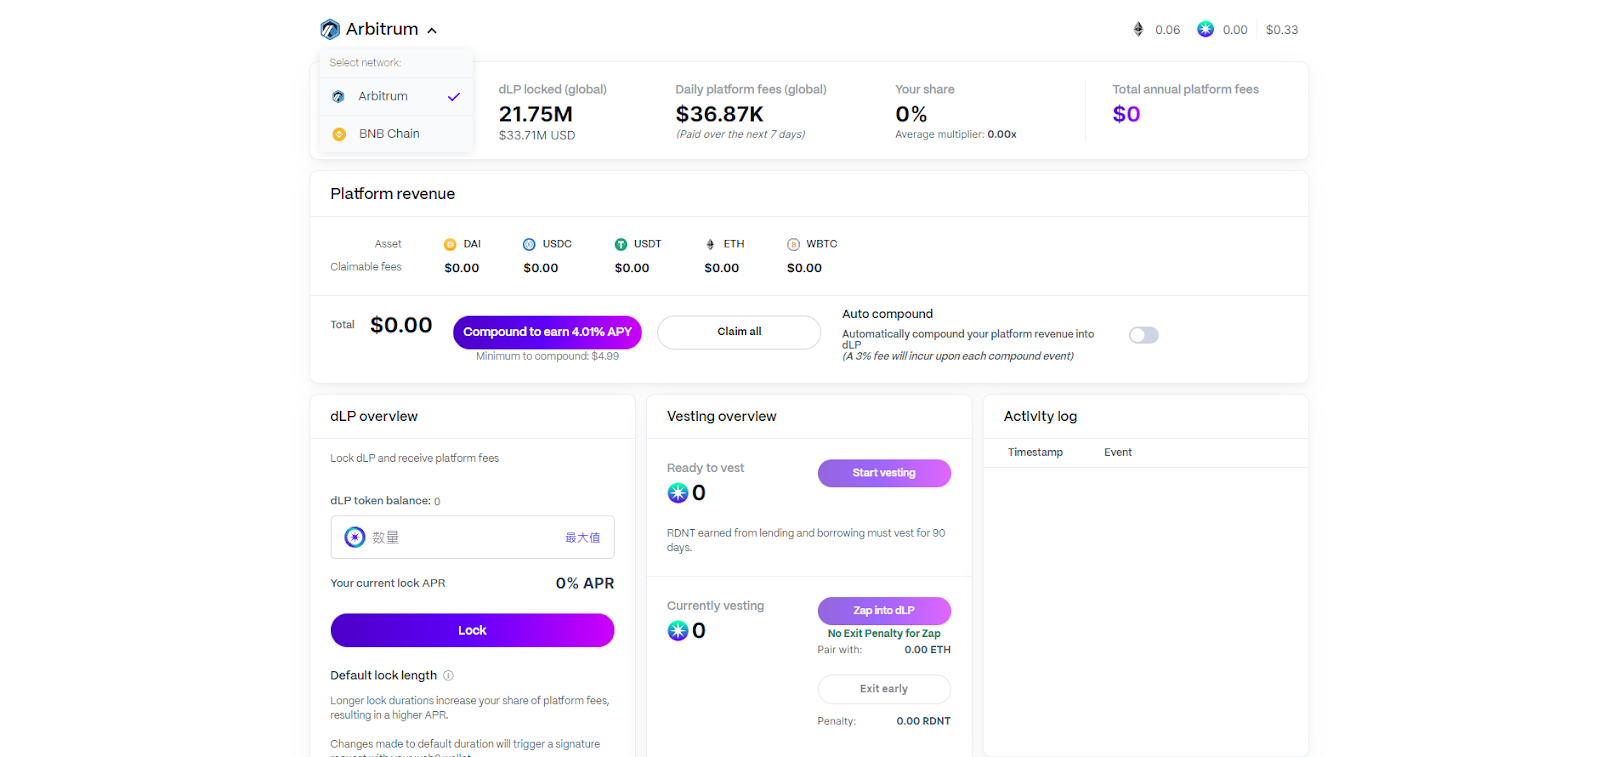Click the Zap into dLP button
The height and width of the screenshot is (757, 1600).
tap(884, 611)
